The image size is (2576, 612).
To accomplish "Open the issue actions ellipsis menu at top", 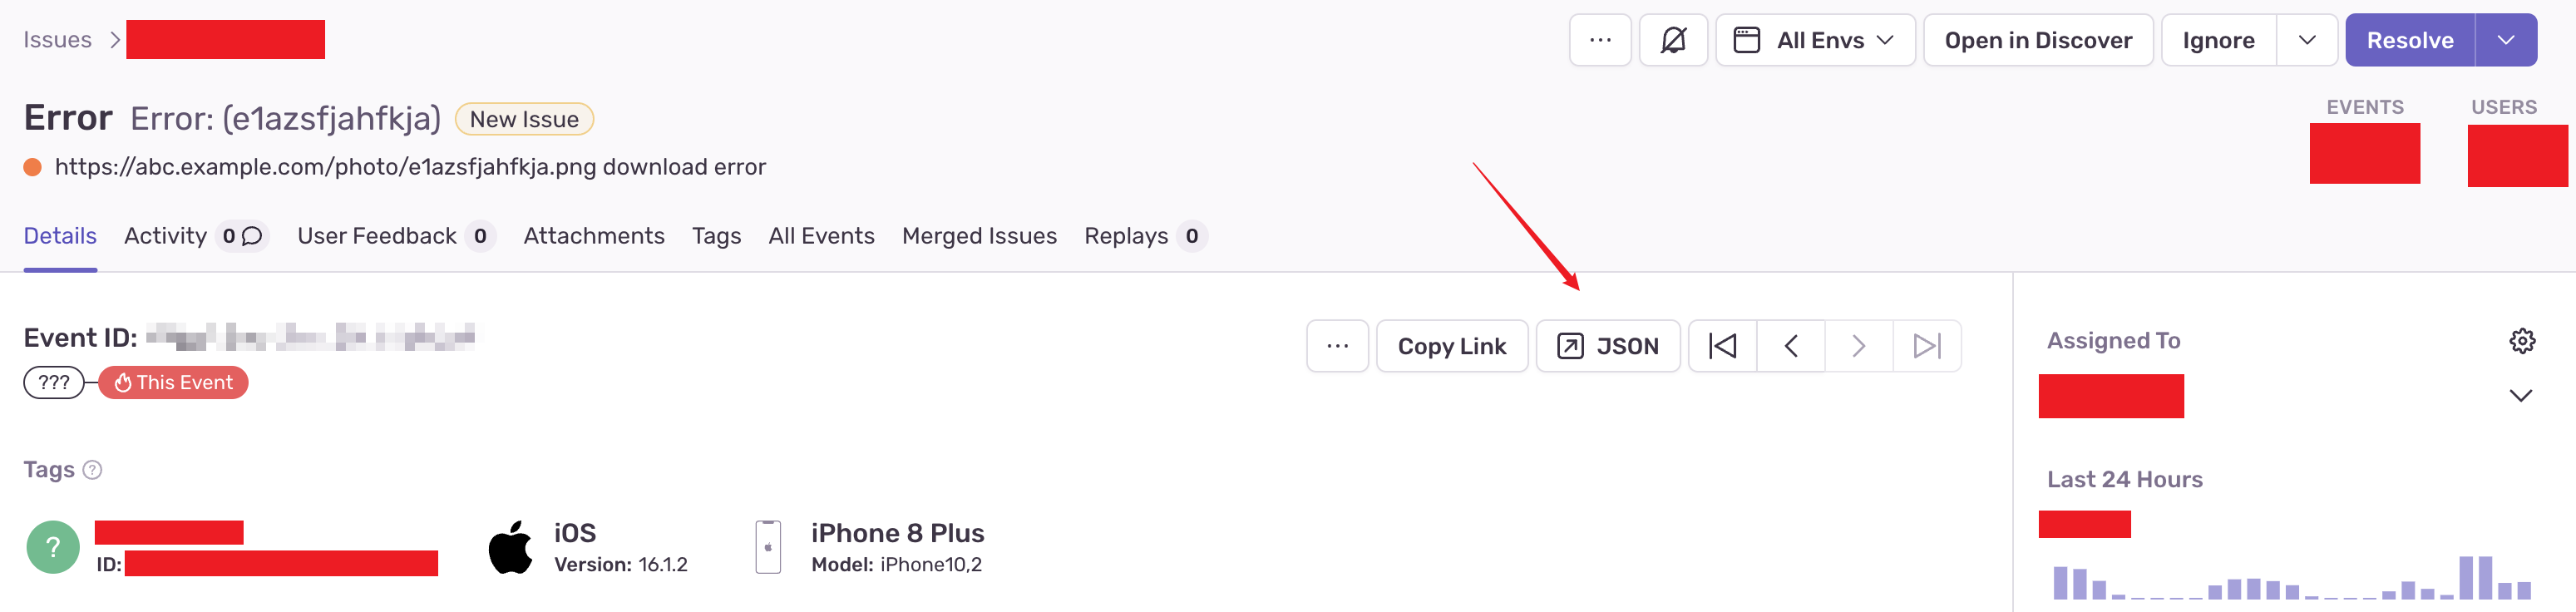I will point(1600,40).
